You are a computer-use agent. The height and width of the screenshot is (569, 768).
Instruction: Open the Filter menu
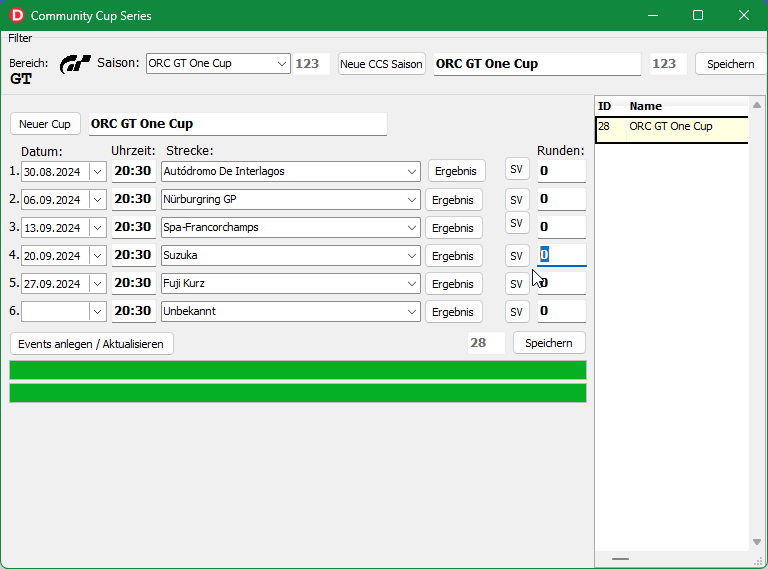pyautogui.click(x=20, y=38)
